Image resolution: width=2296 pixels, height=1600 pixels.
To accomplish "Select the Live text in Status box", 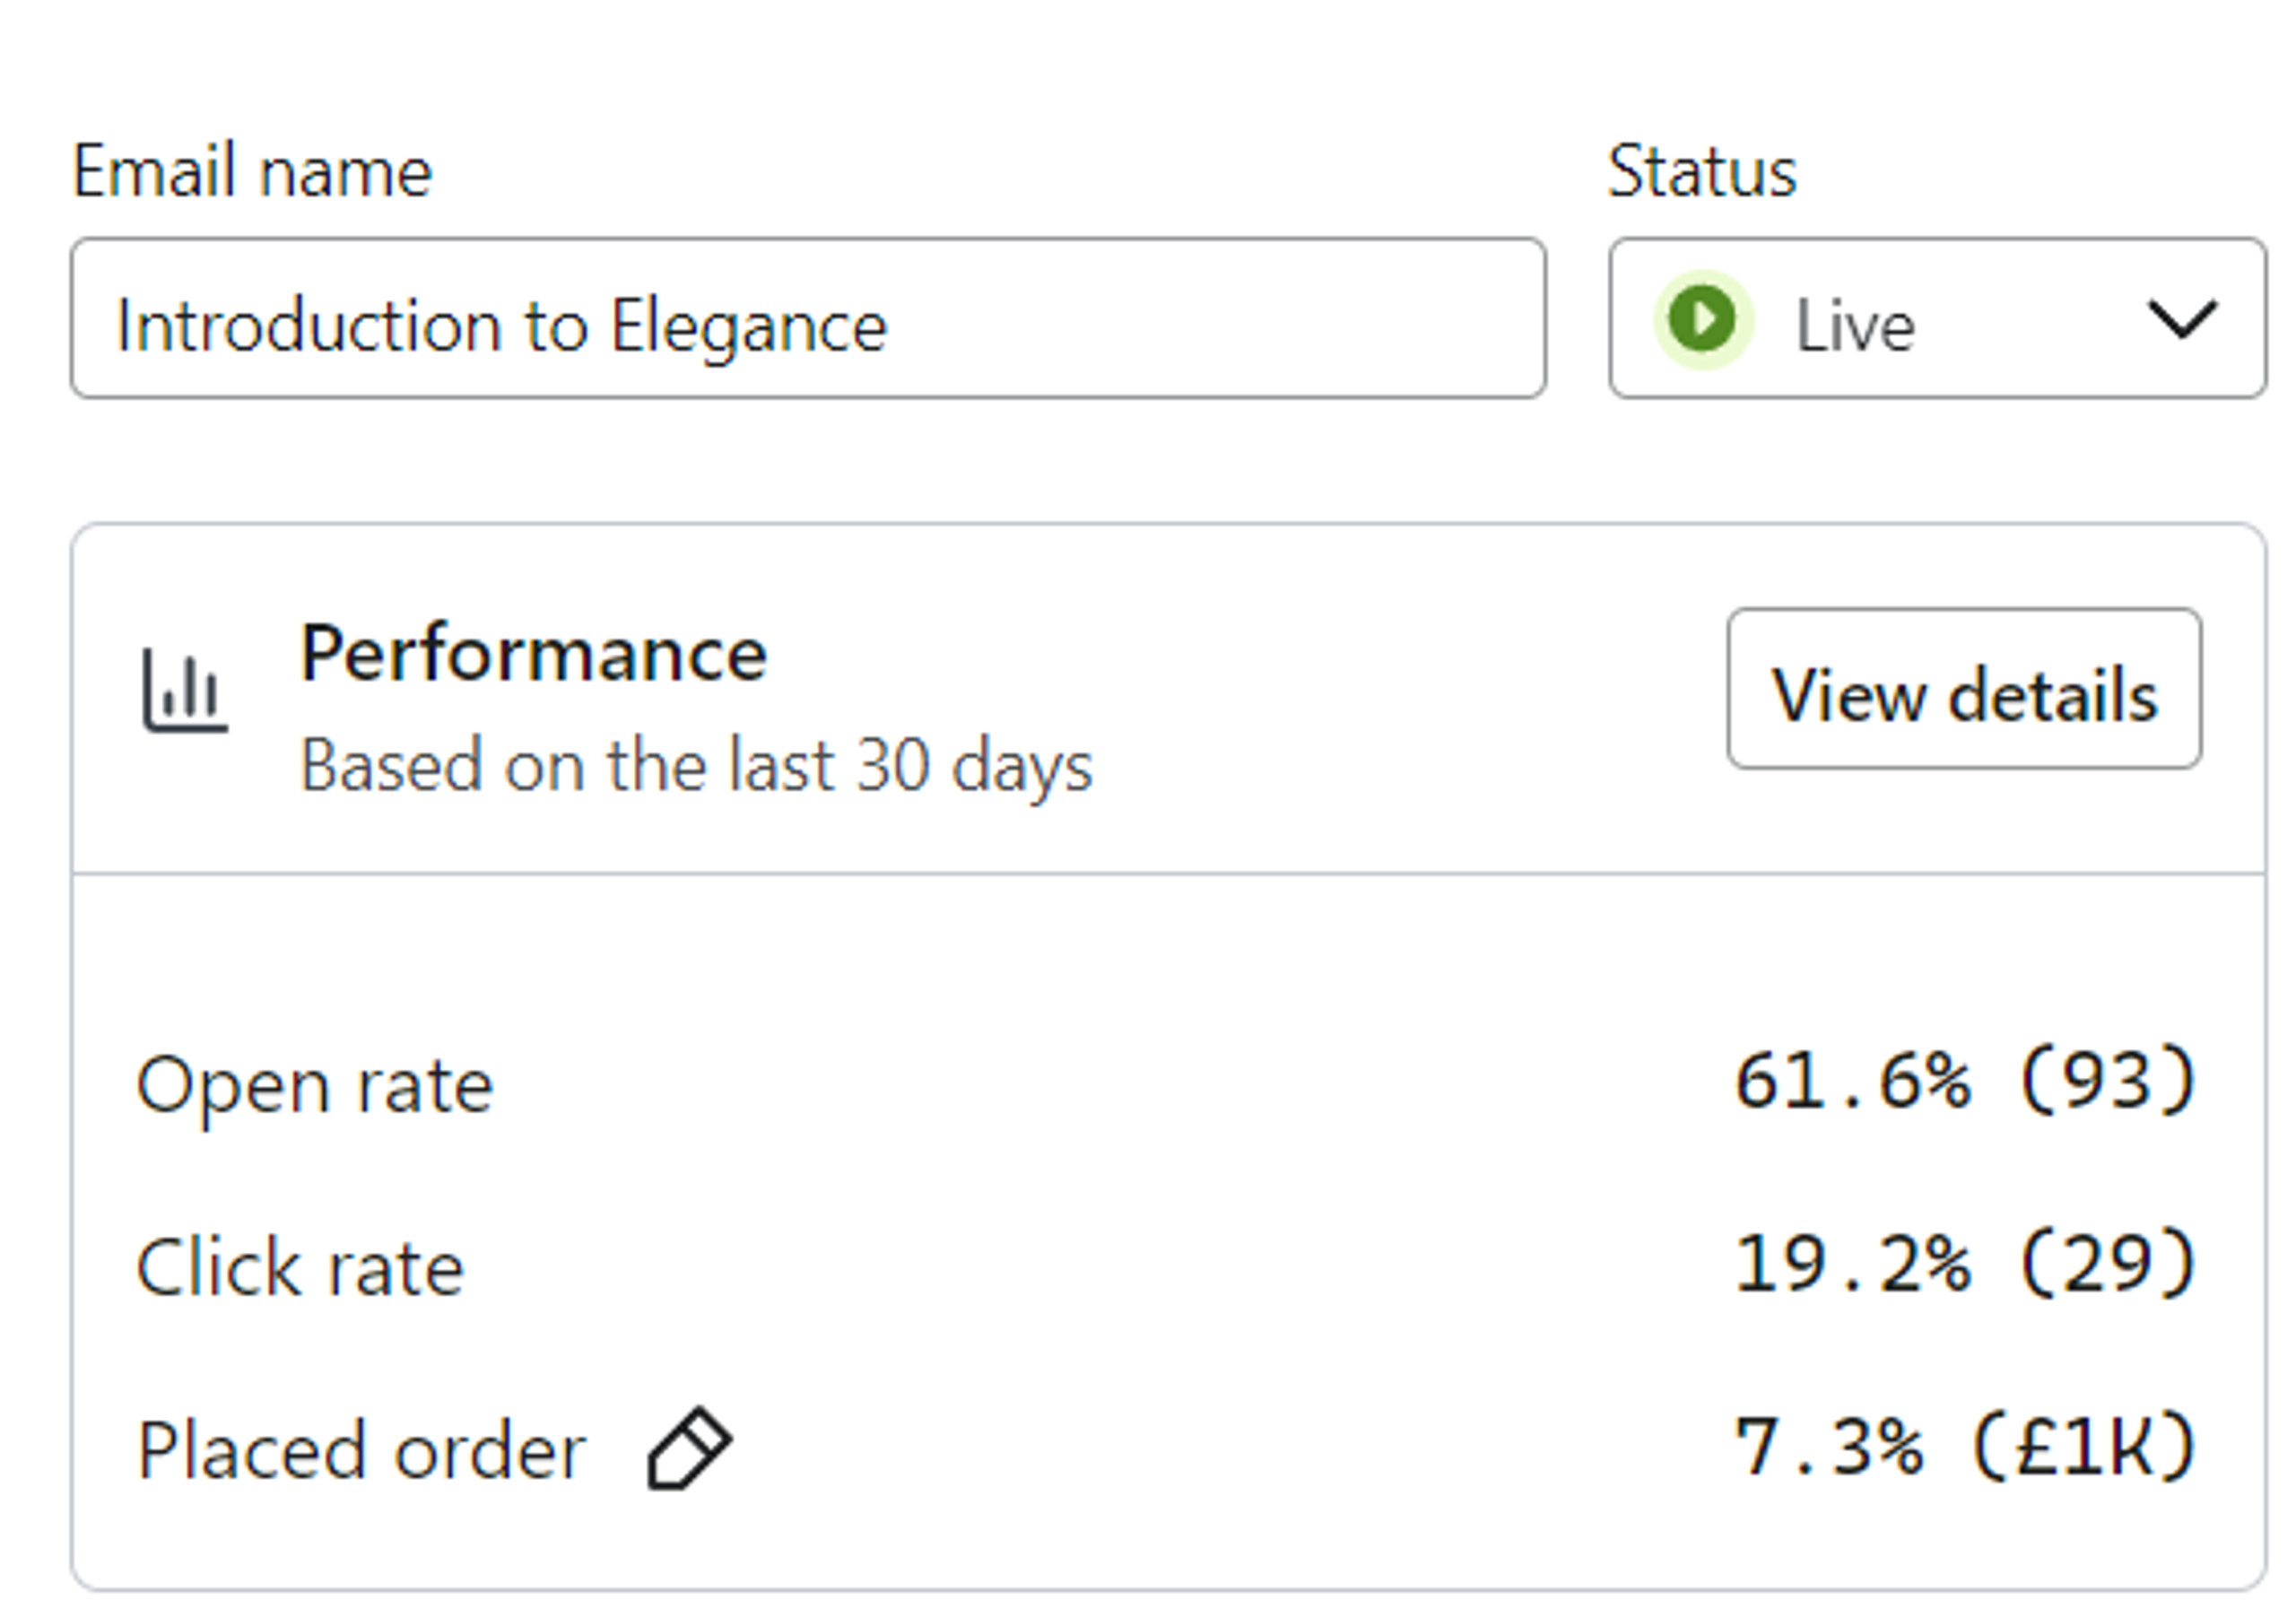I will 1855,326.
